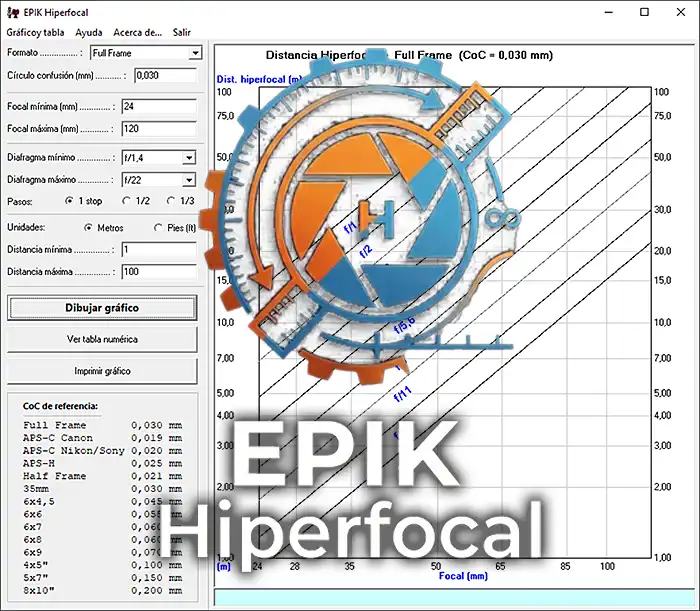Click the '6x4,5' reference row
Image resolution: width=700 pixels, height=611 pixels.
coord(103,502)
